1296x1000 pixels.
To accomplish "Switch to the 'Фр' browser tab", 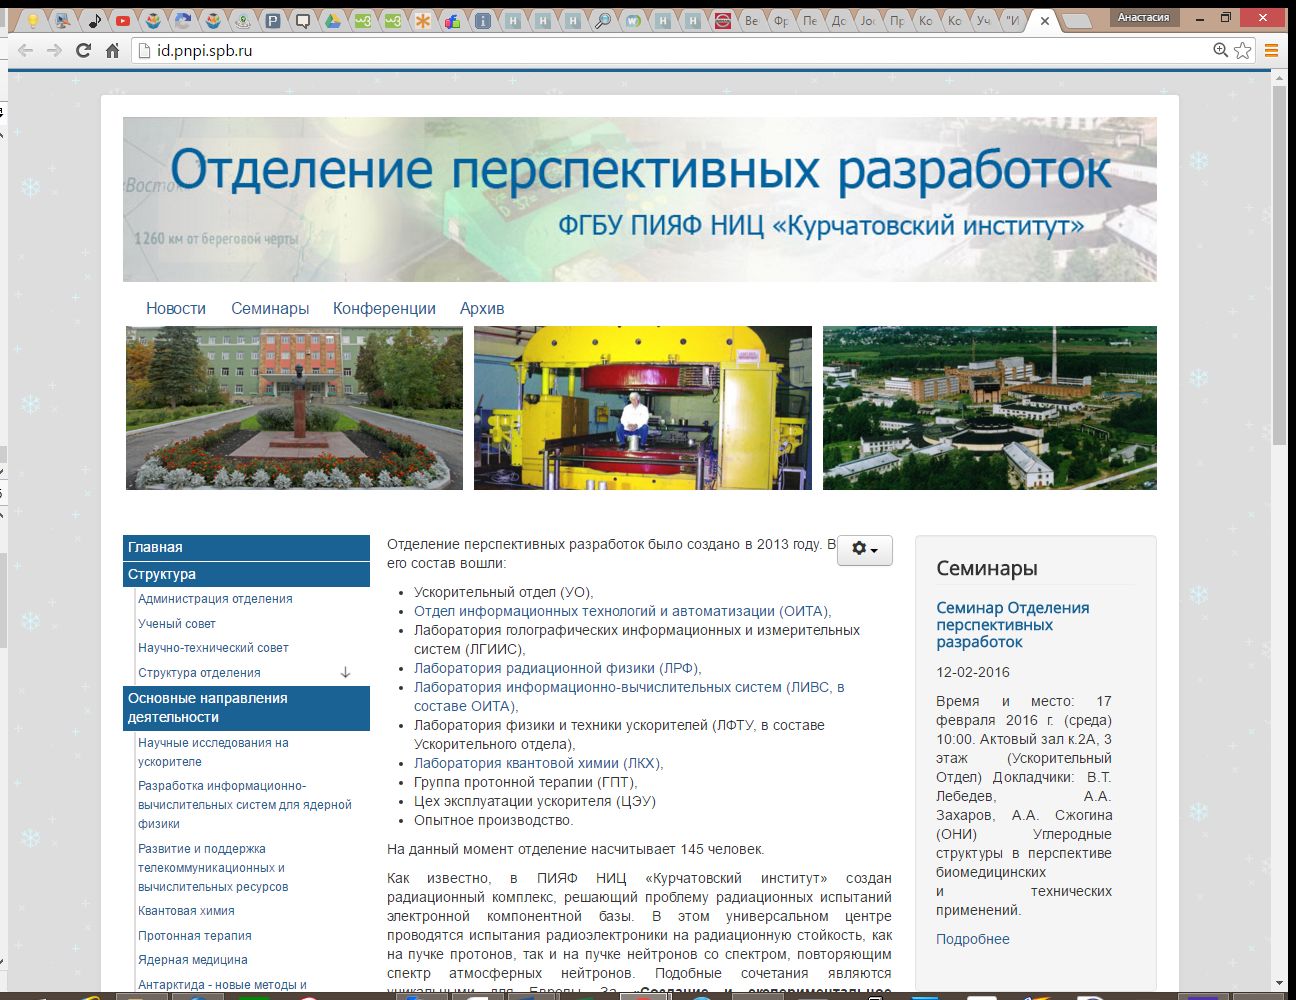I will coord(781,20).
